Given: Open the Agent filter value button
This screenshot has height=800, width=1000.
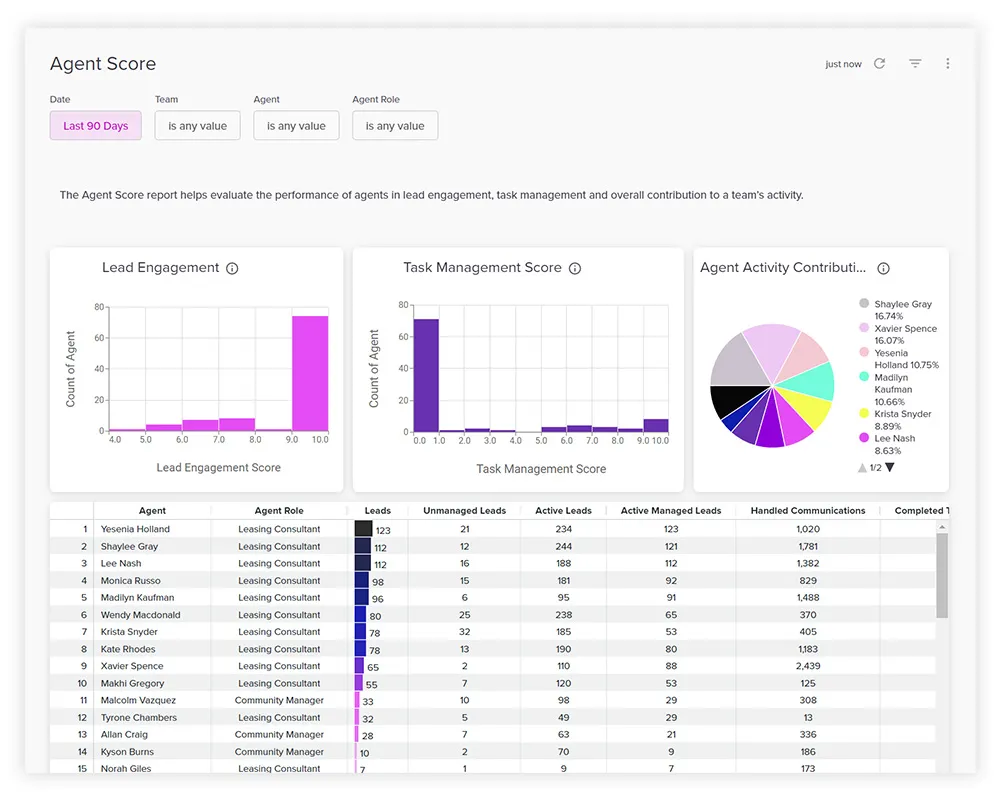Looking at the screenshot, I should click(296, 126).
